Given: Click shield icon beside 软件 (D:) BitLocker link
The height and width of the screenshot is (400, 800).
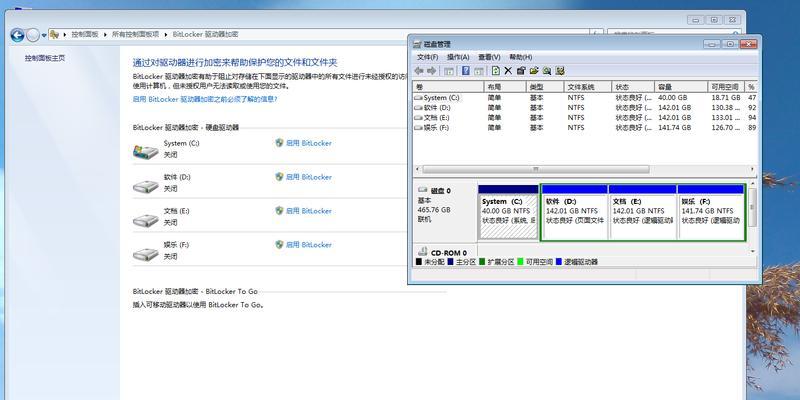Looking at the screenshot, I should coord(279,177).
